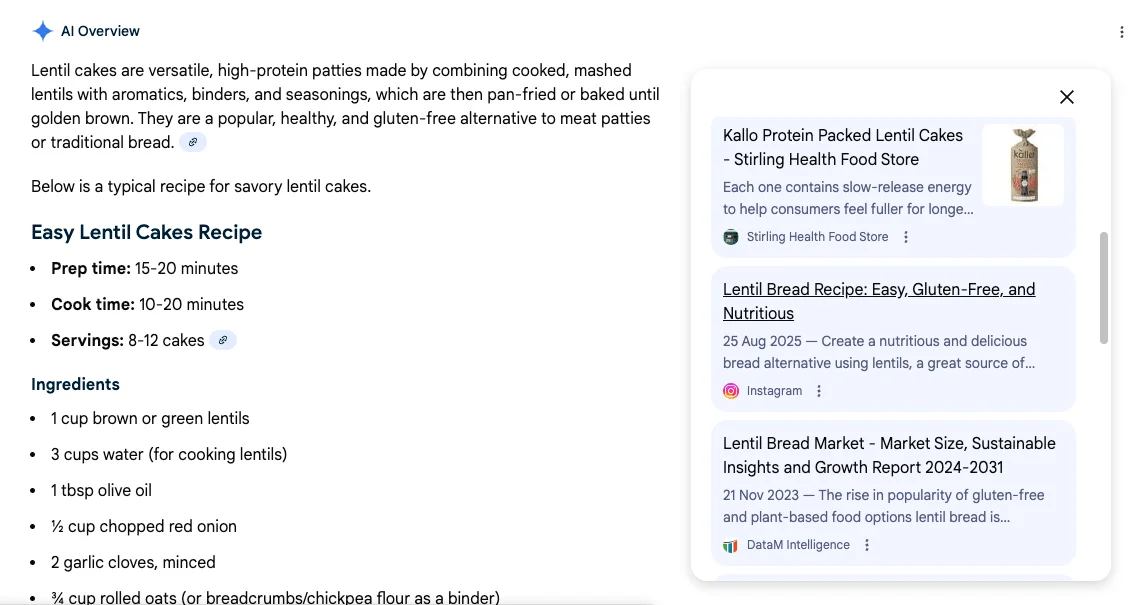The image size is (1140, 605).
Task: Open more options for Instagram source
Action: pos(819,391)
